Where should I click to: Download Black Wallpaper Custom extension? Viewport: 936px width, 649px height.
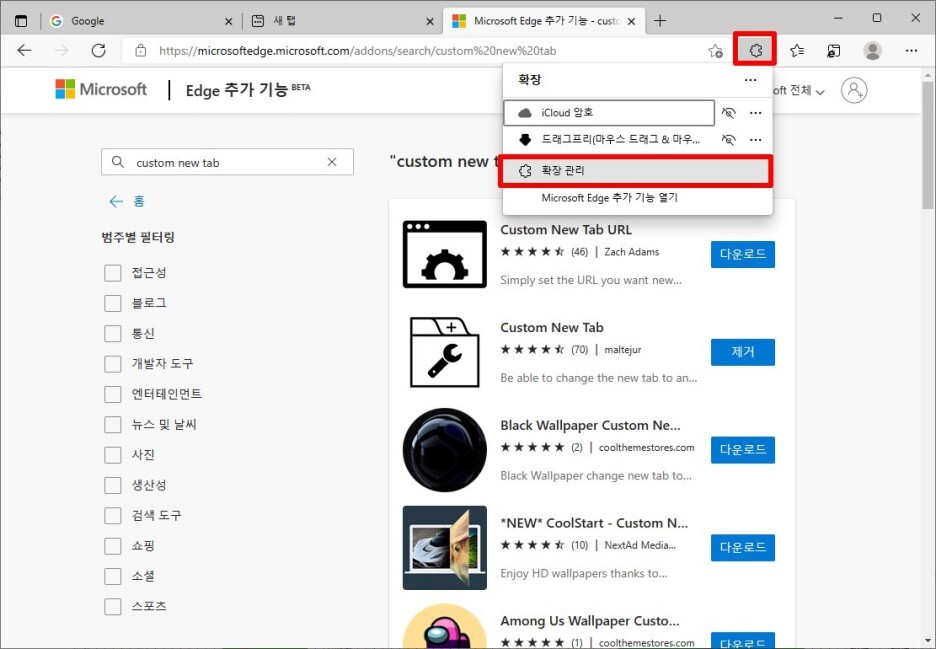coord(743,450)
